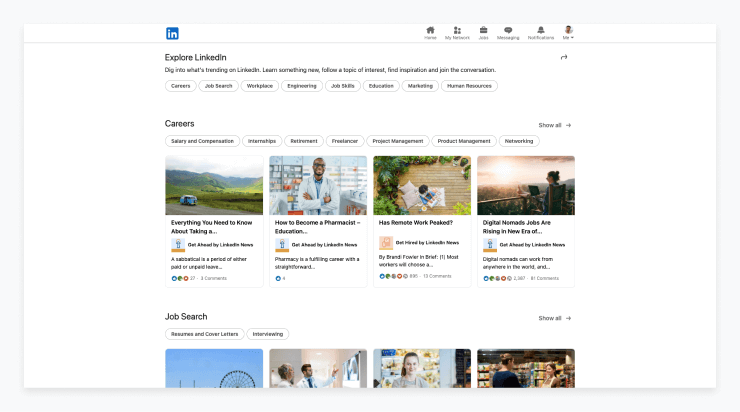Select the Human Resources topic pill
Screen dimensions: 740x412
pos(469,86)
